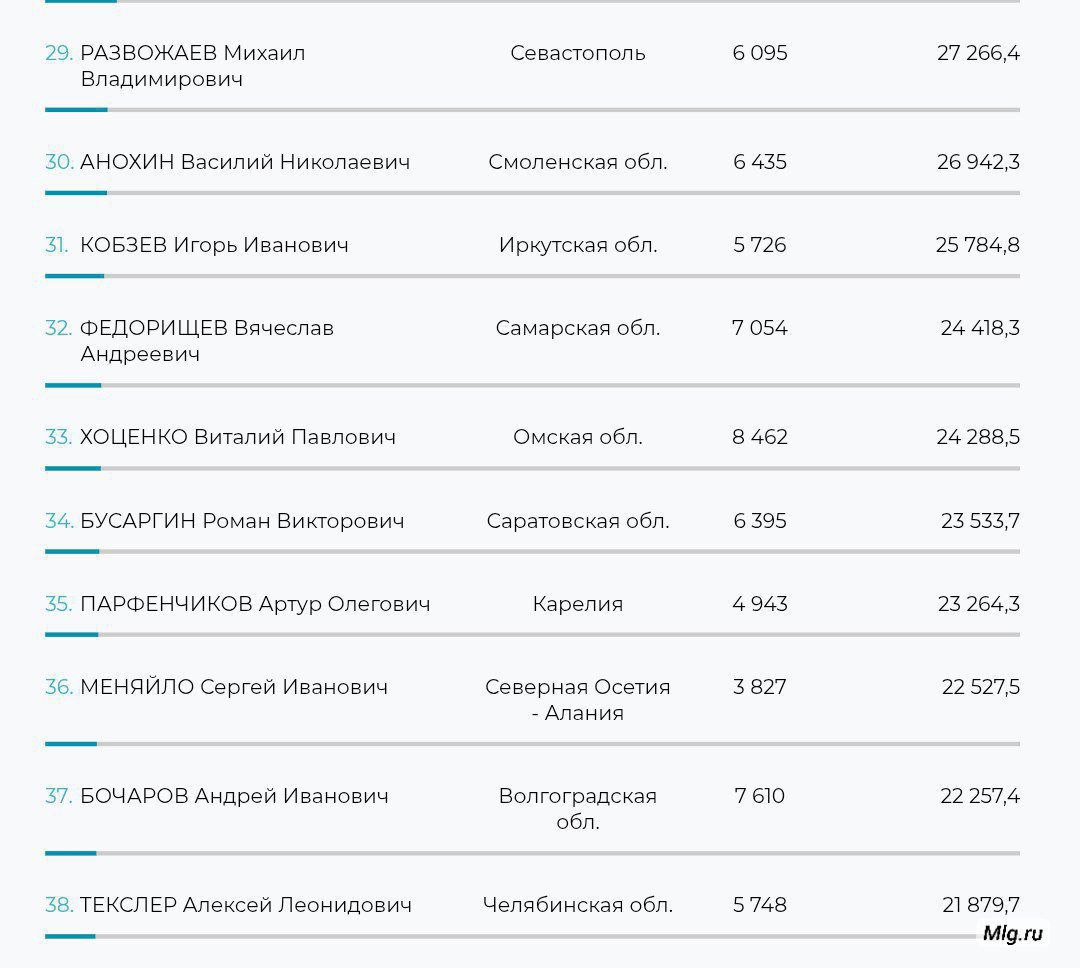Click the Севастополь region label
The height and width of the screenshot is (968, 1080).
(578, 53)
